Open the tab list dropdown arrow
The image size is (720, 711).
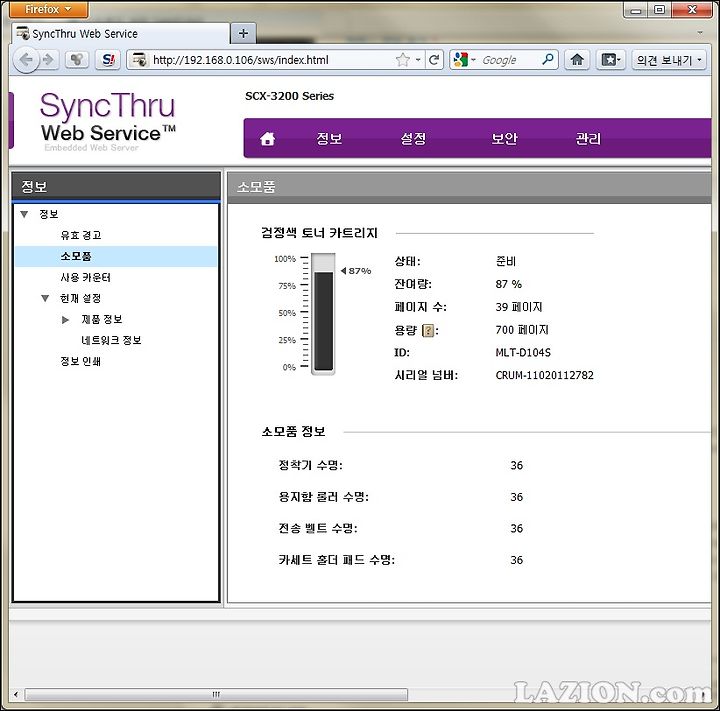700,33
